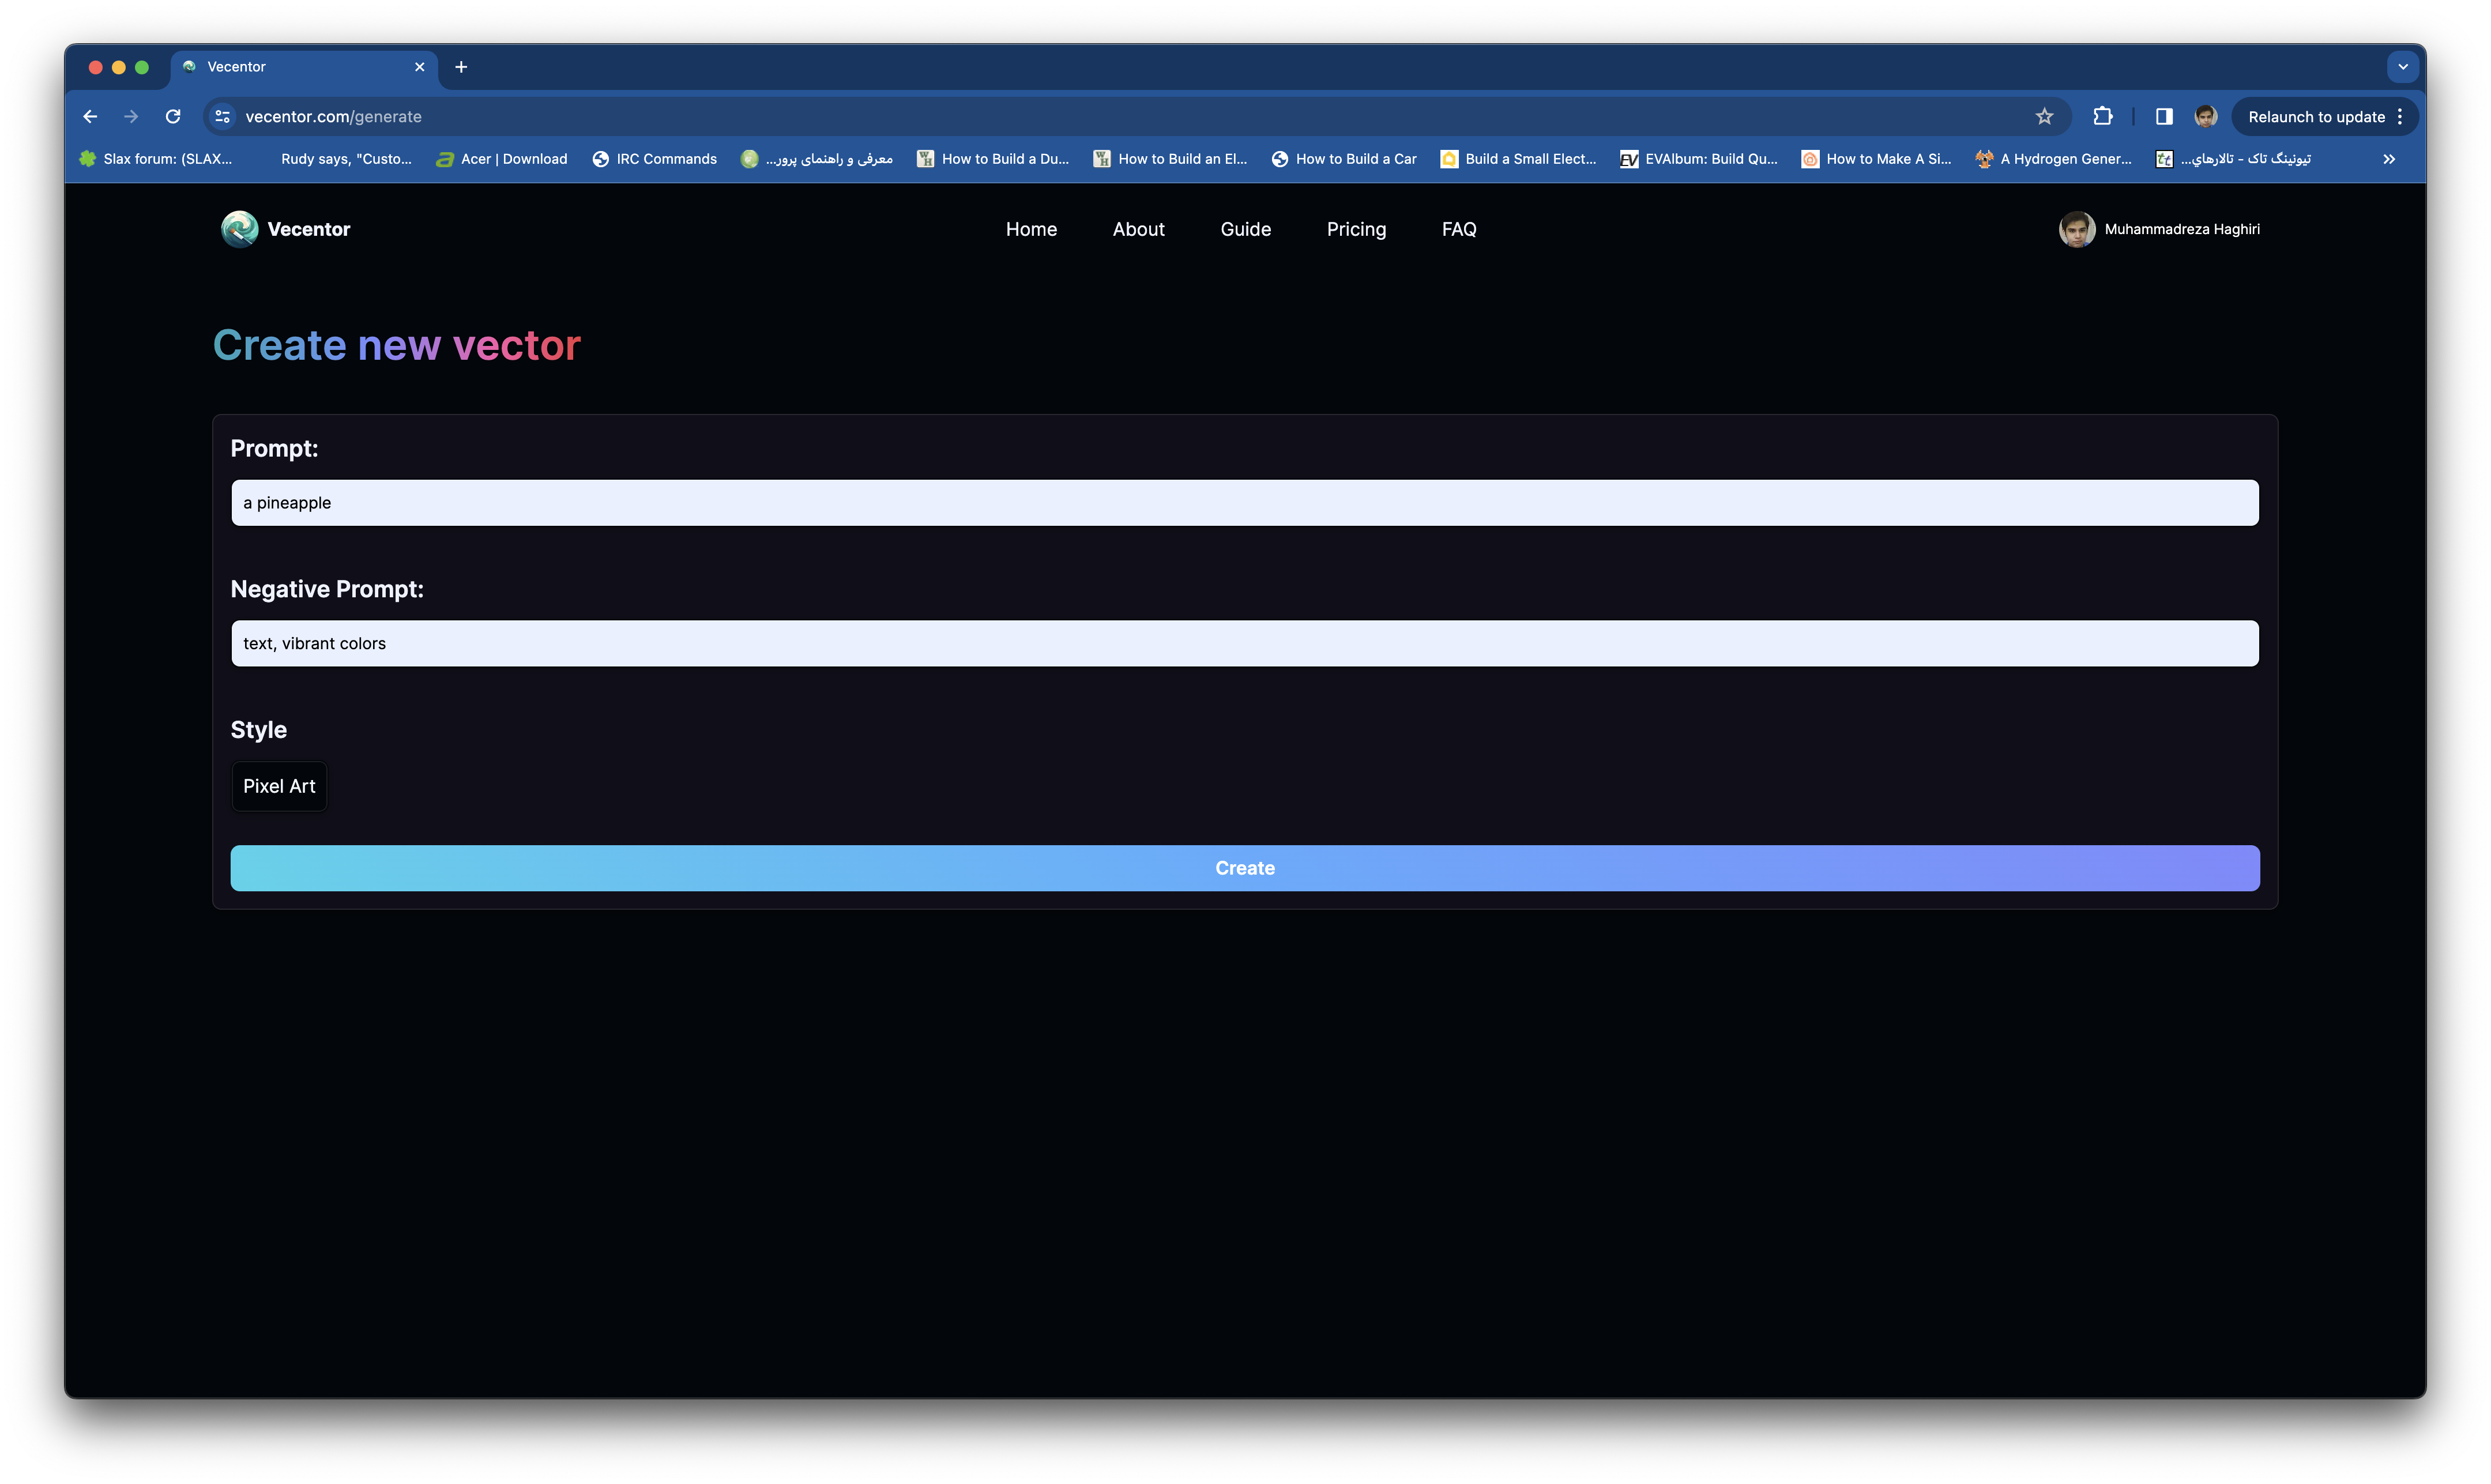Image resolution: width=2491 pixels, height=1484 pixels.
Task: Expand the tab search dropdown arrow
Action: point(2402,67)
